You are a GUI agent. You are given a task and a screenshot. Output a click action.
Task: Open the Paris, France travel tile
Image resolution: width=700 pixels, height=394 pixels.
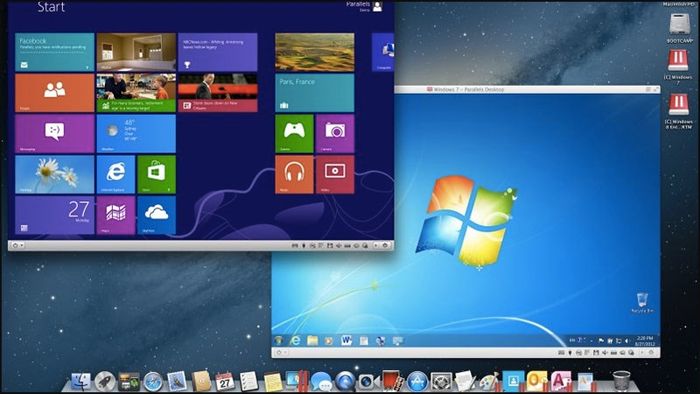coord(315,93)
